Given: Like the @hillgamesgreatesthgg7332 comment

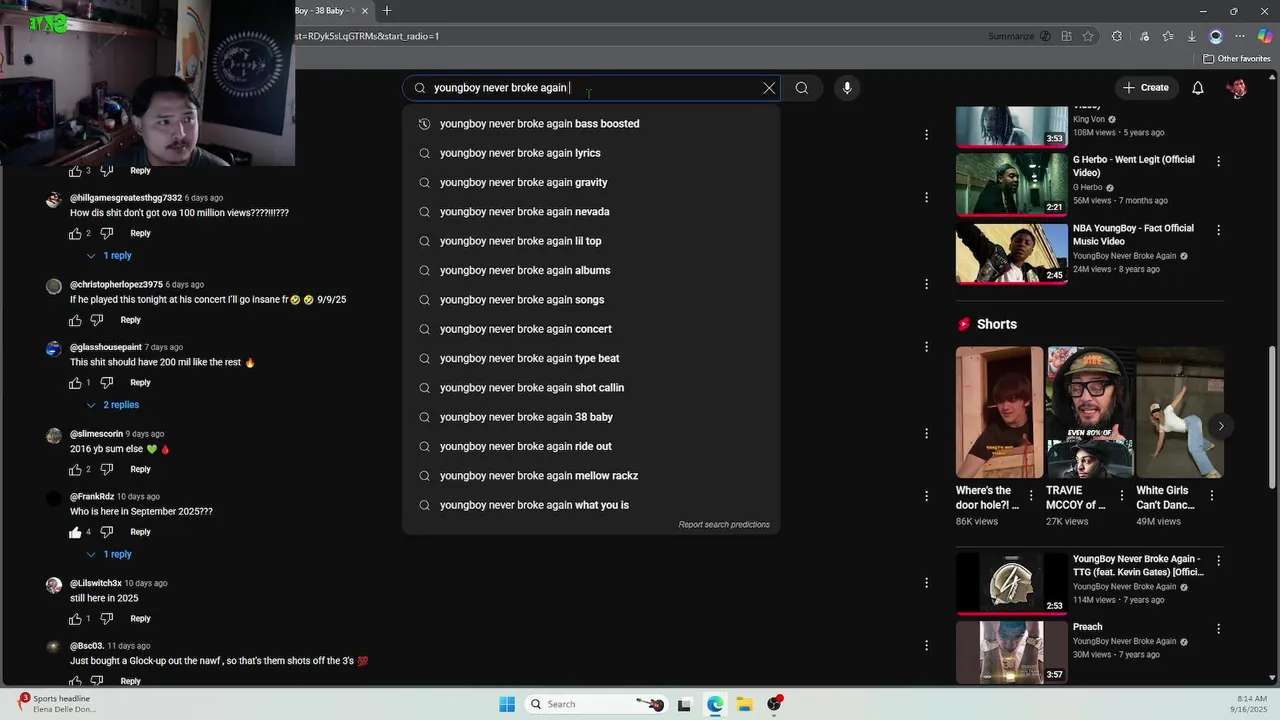Looking at the screenshot, I should coord(75,234).
